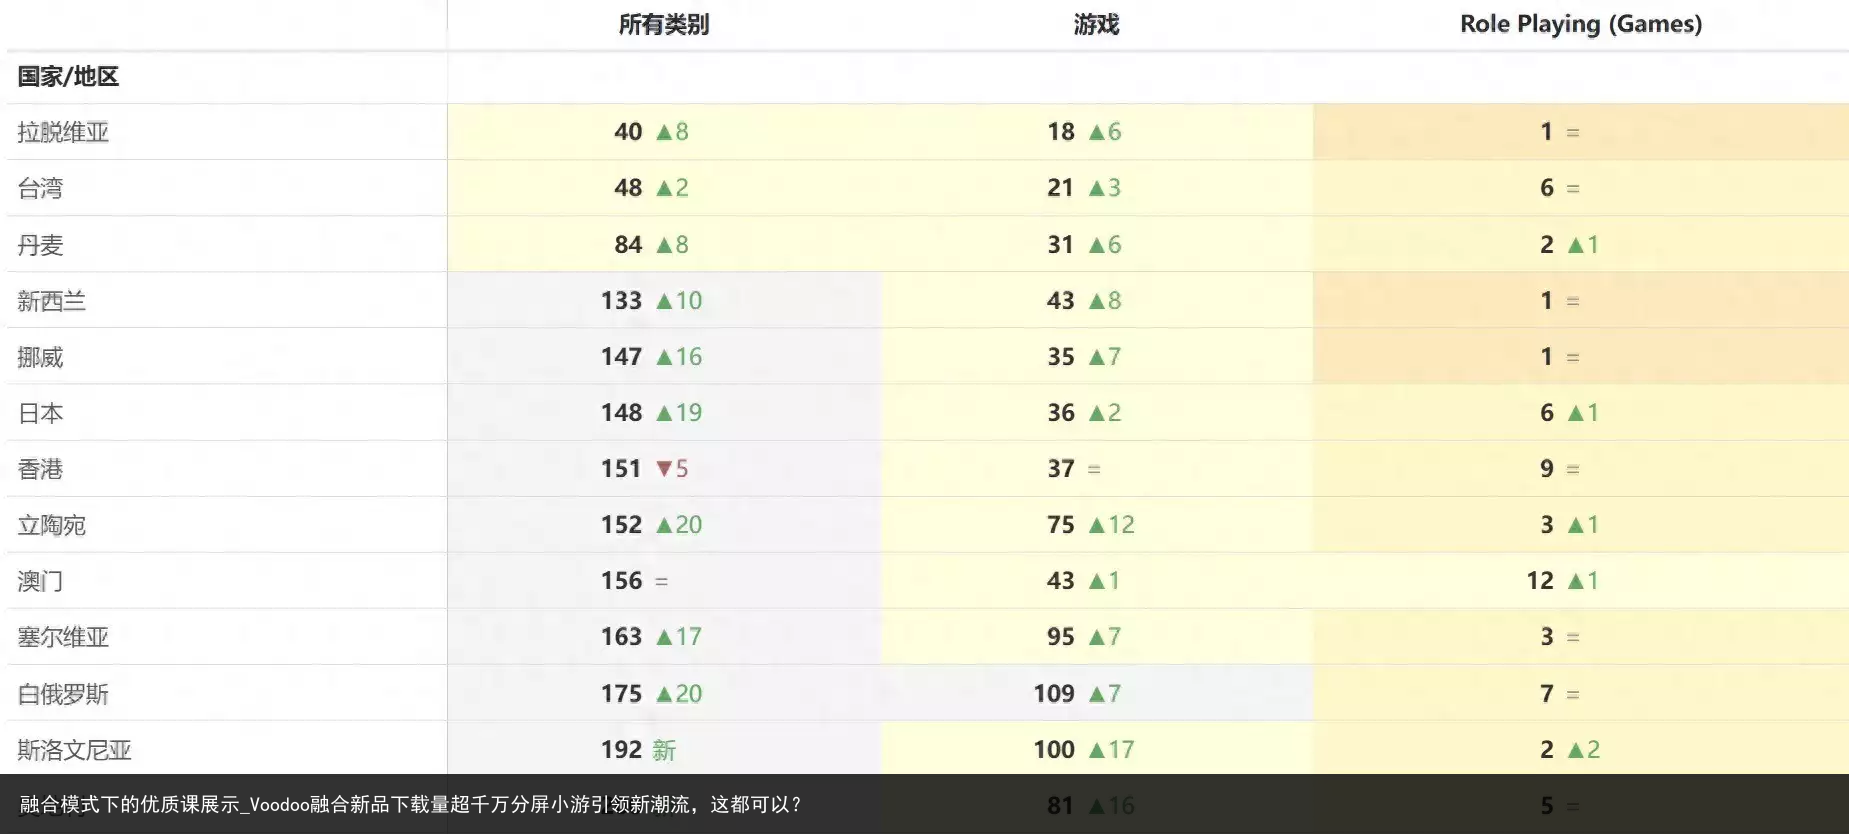This screenshot has height=834, width=1849.
Task: Click rank 31 in 丹麦 游戏 cell
Action: tap(1061, 245)
